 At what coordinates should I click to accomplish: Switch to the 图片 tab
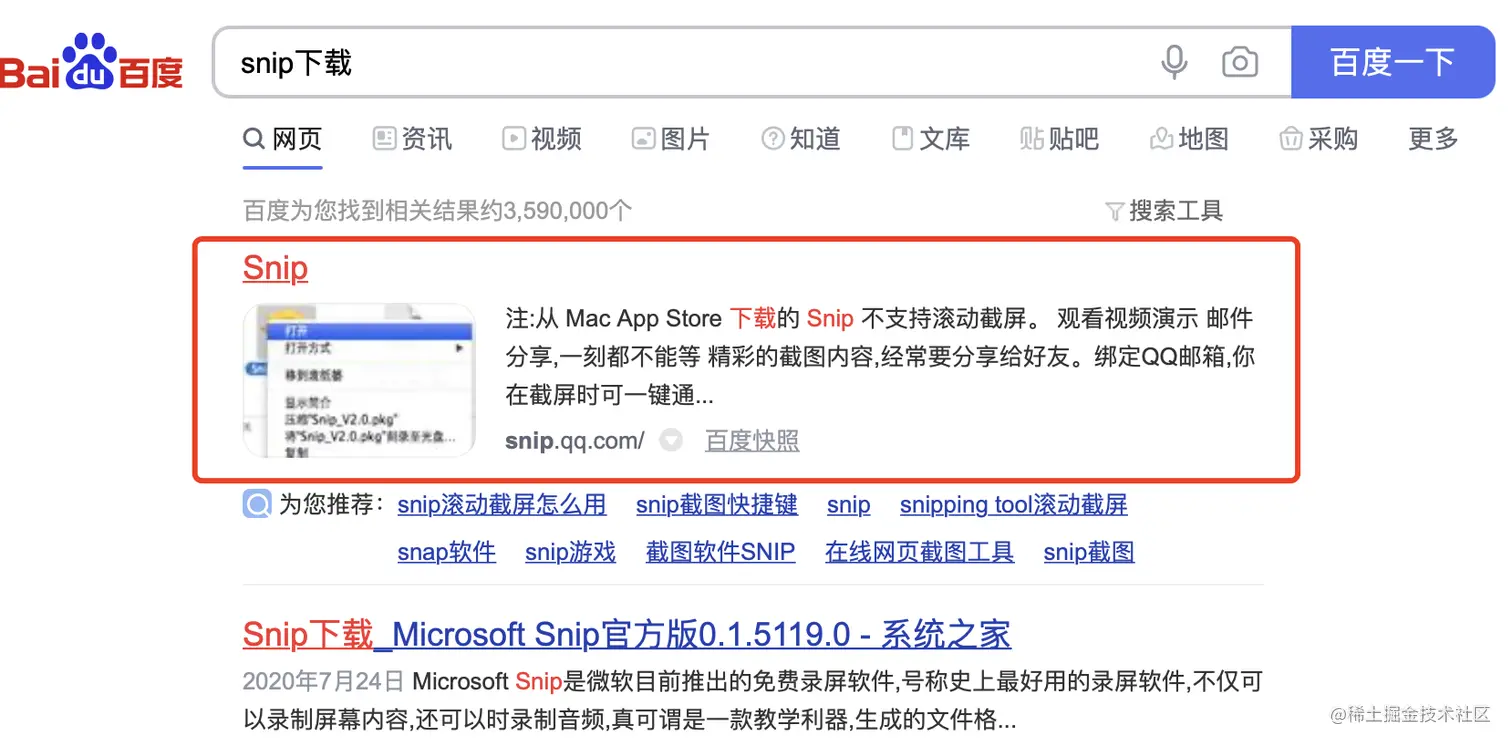[x=671, y=139]
